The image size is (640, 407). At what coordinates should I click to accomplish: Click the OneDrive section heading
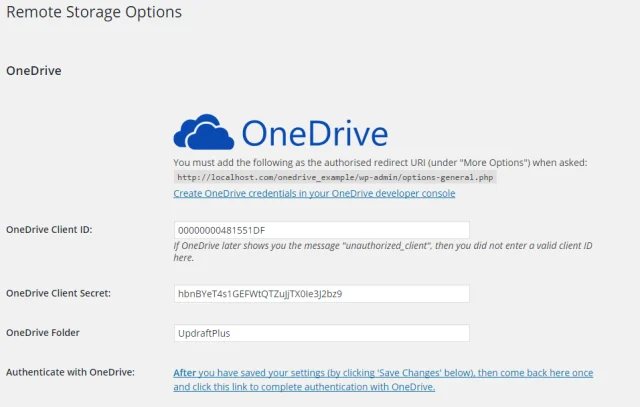pos(34,71)
